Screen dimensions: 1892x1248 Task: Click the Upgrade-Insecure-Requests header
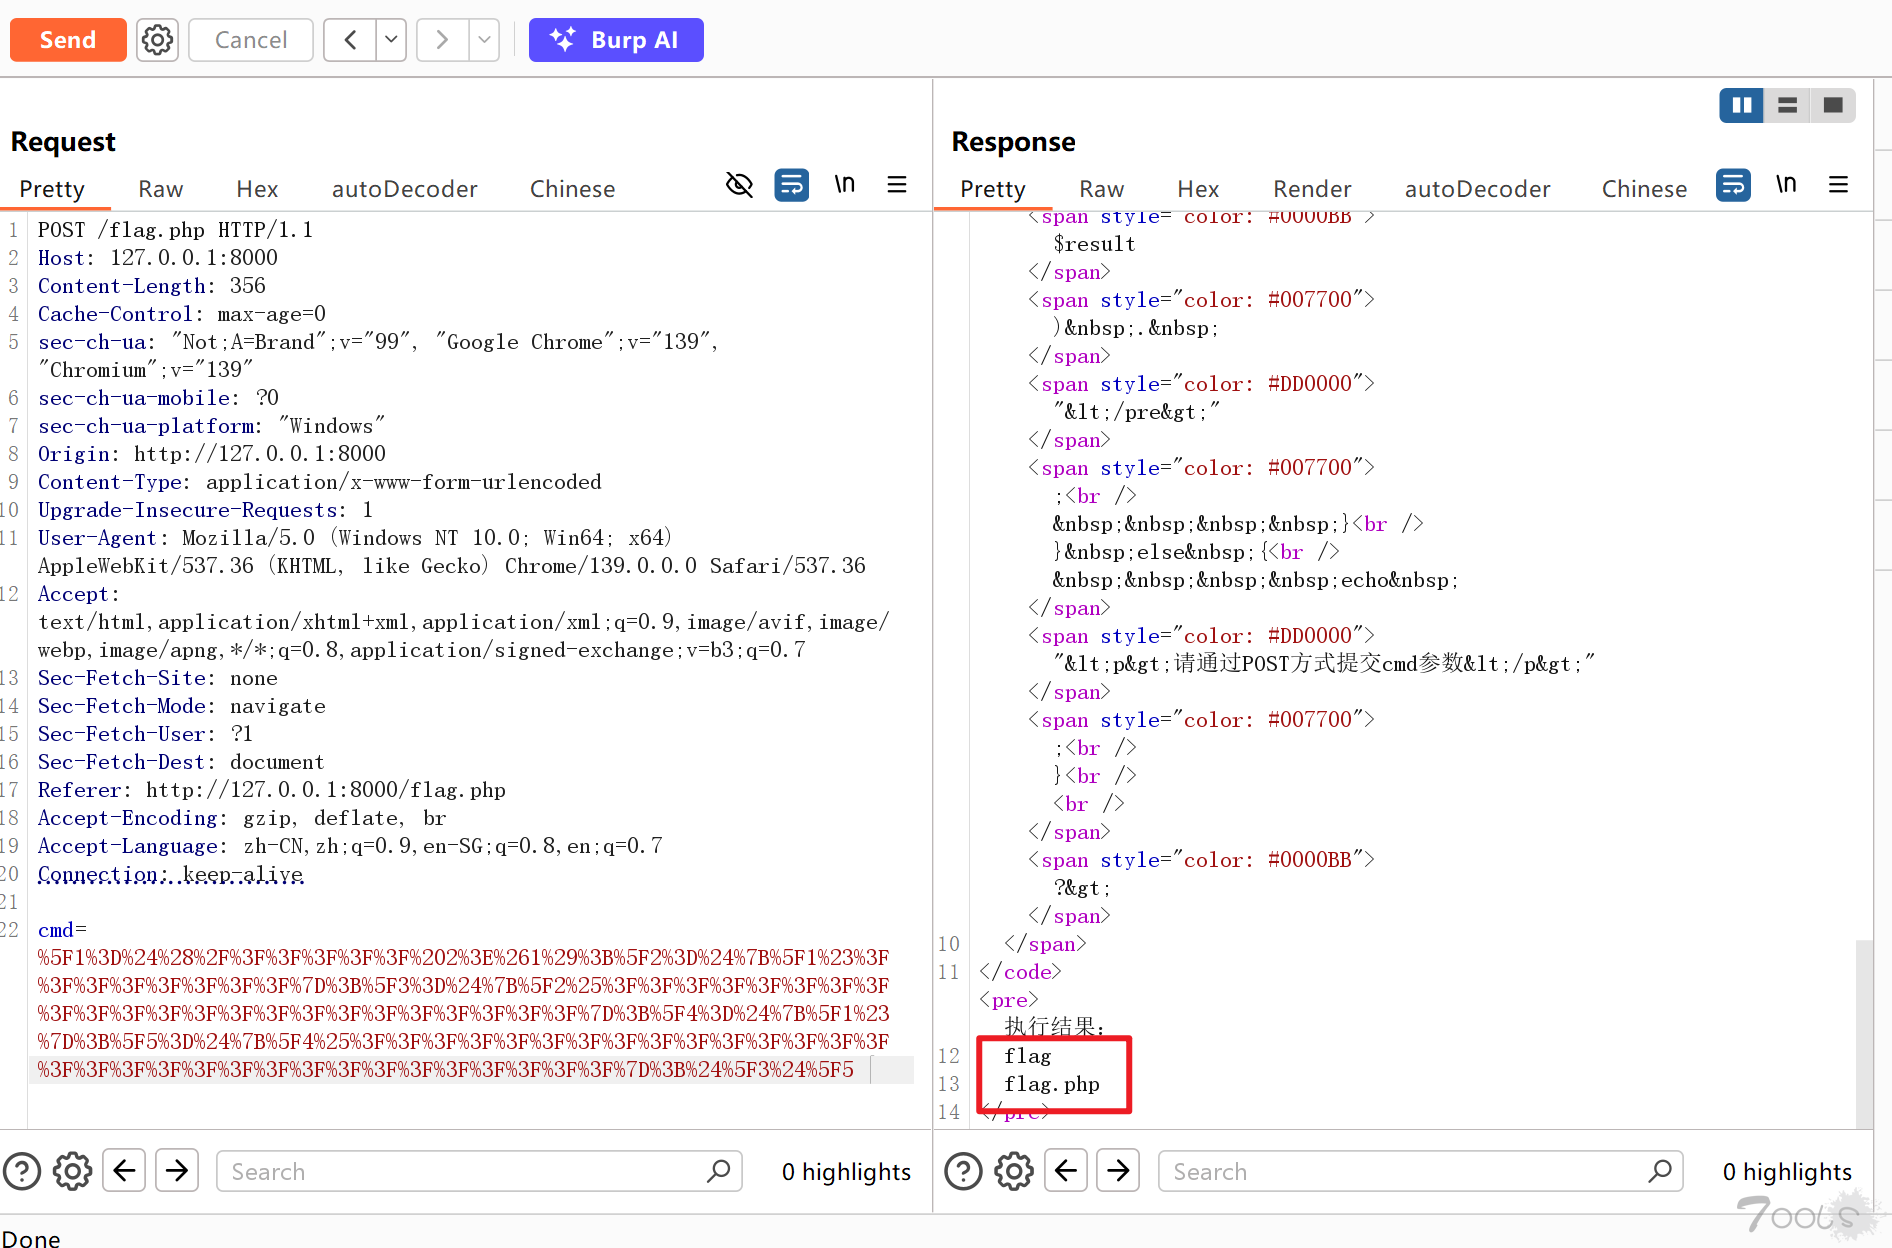pos(205,510)
